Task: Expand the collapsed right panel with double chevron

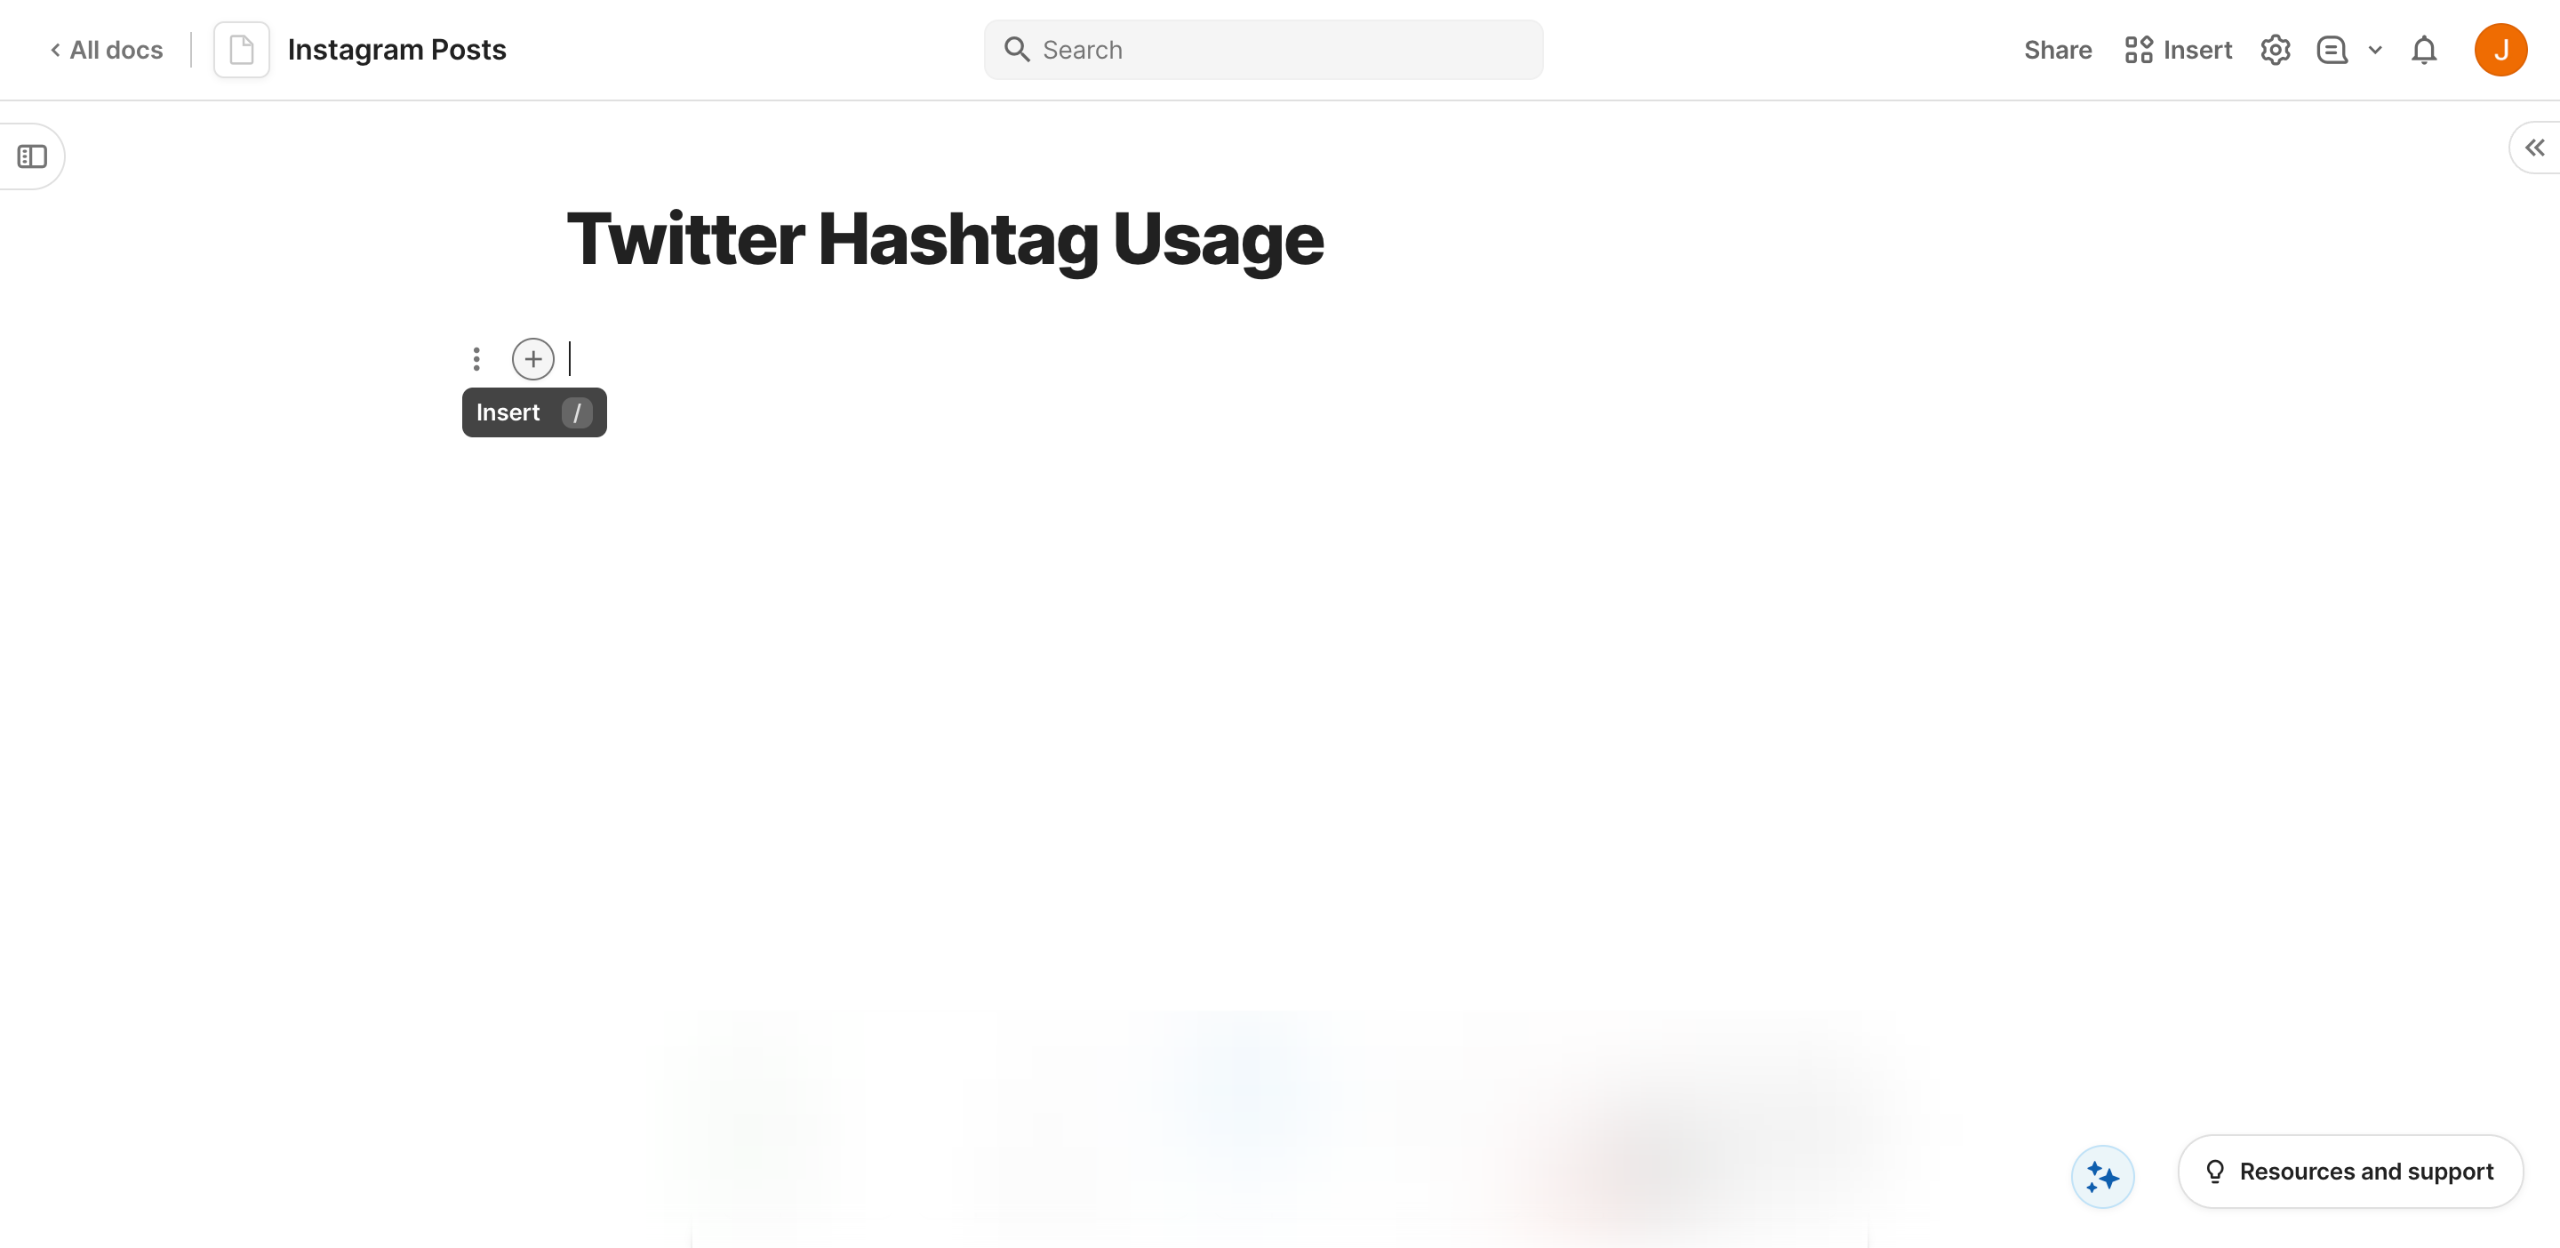Action: coord(2534,148)
